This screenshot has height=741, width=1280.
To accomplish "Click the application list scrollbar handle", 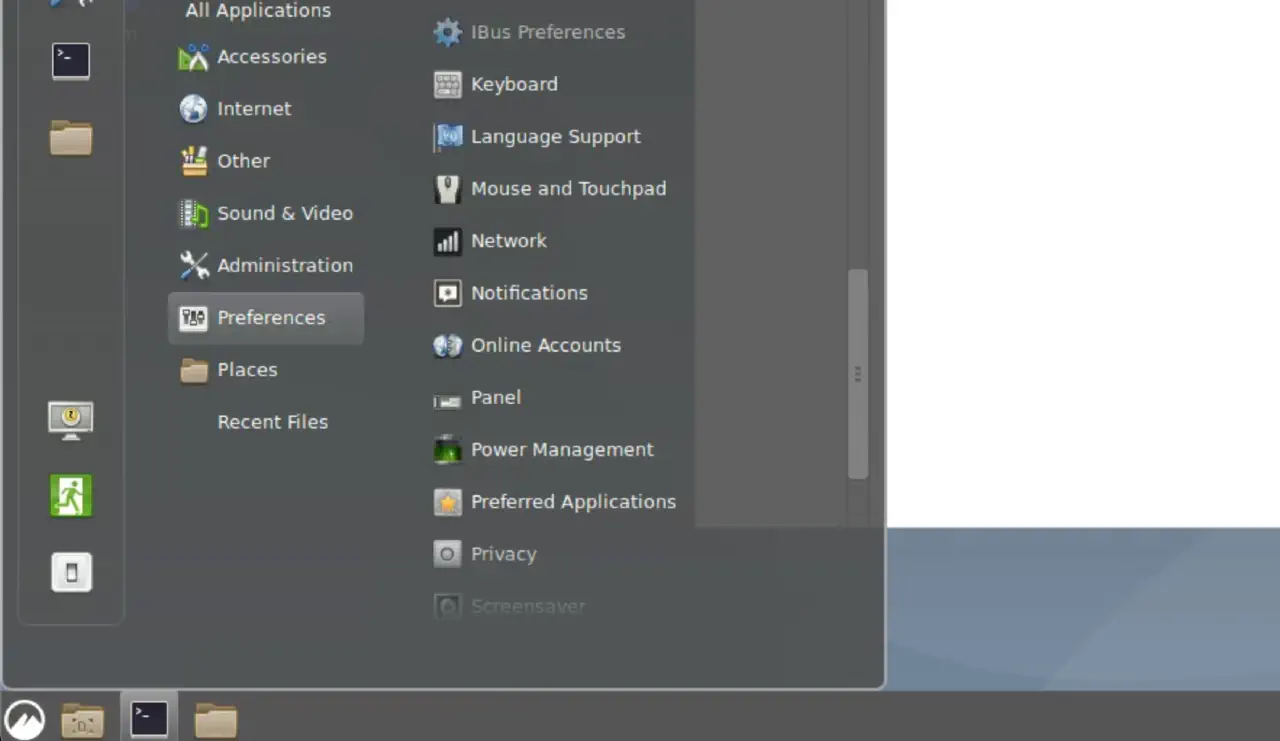I will (x=858, y=374).
